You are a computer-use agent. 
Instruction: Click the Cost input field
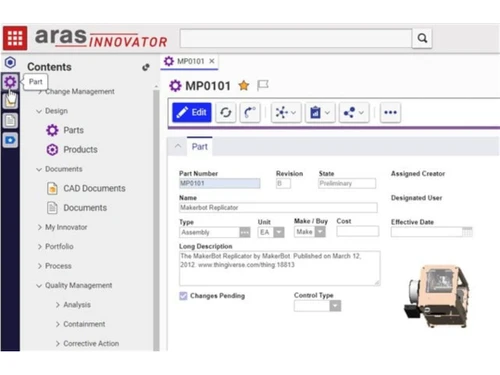click(358, 231)
